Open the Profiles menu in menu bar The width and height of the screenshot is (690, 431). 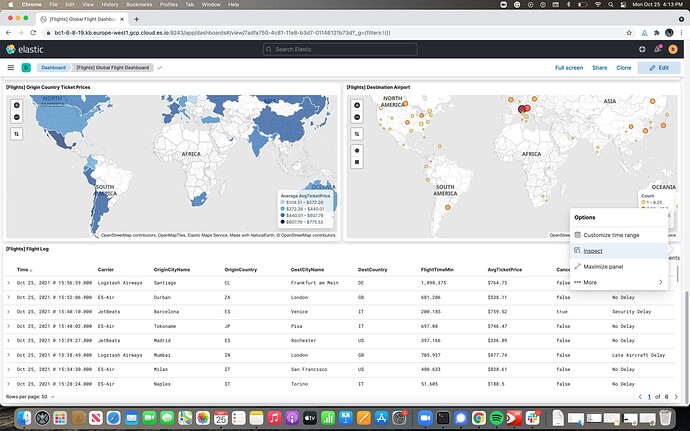[169, 4]
